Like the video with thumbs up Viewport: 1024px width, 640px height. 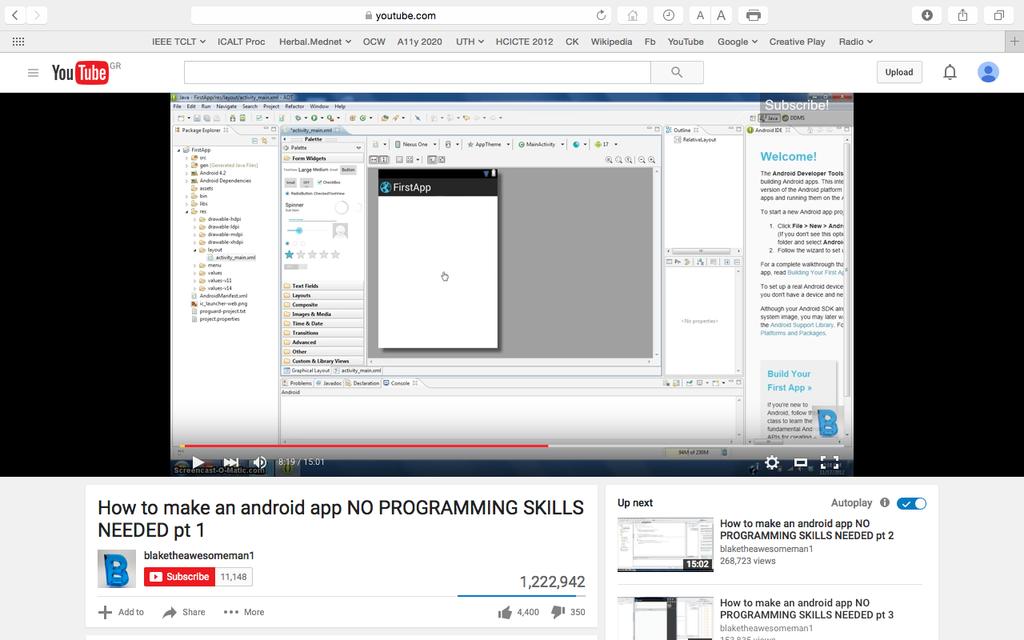coord(505,612)
